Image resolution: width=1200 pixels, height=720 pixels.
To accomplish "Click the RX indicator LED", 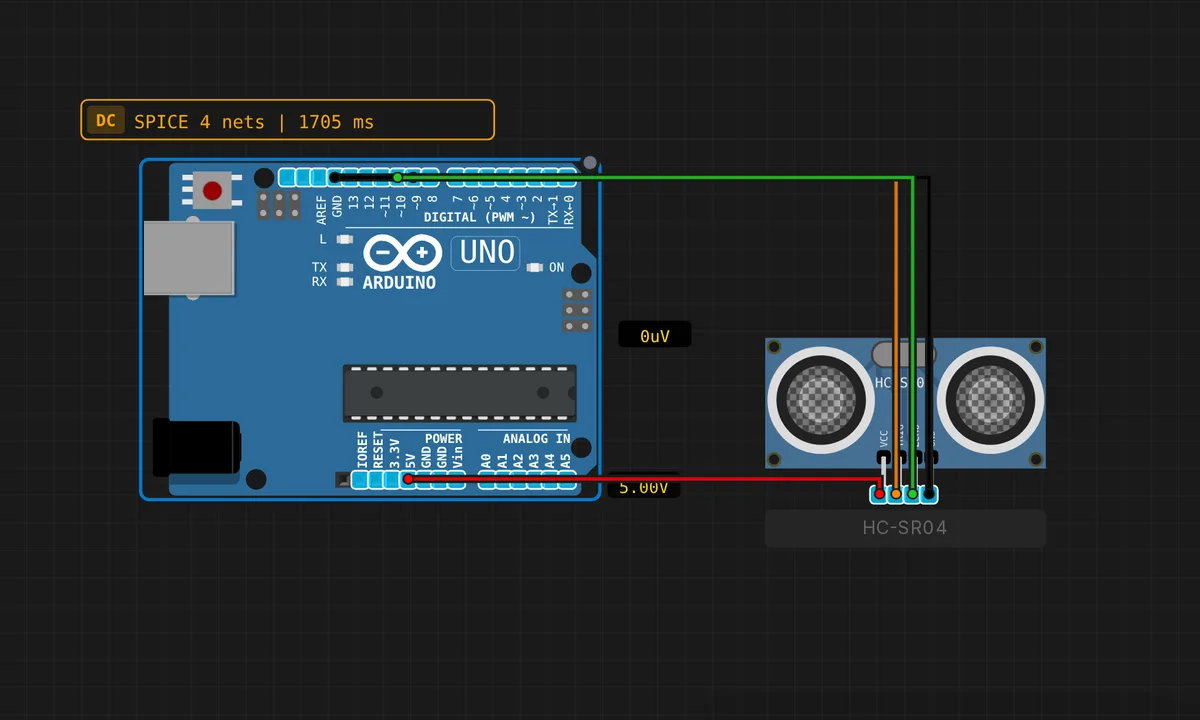I will [x=345, y=282].
